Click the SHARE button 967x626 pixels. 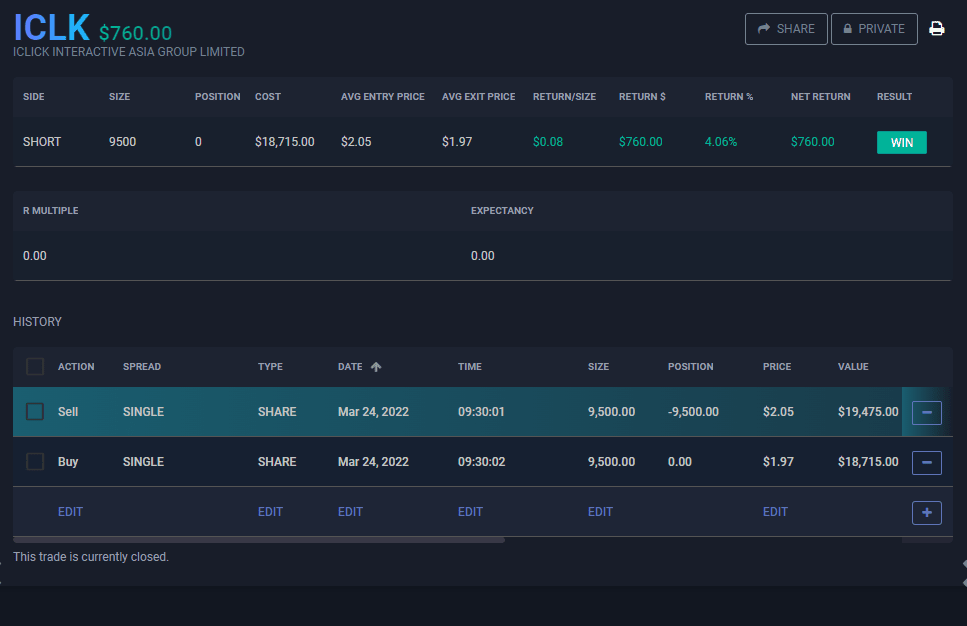click(x=786, y=29)
